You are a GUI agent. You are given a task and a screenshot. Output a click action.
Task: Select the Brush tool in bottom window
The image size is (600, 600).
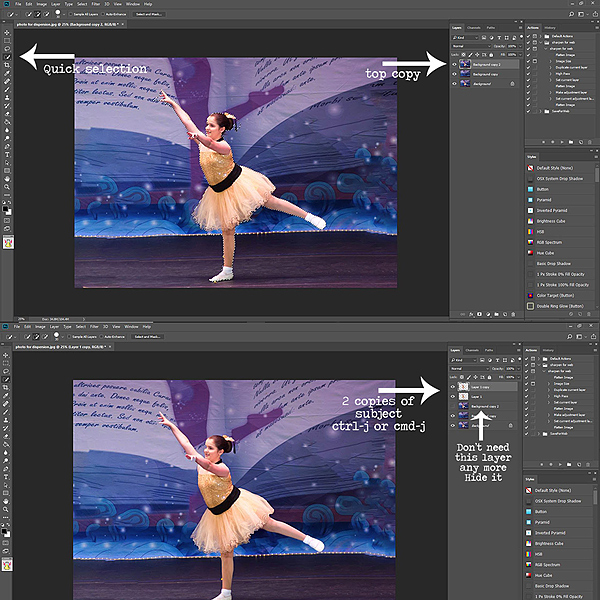pos(6,412)
